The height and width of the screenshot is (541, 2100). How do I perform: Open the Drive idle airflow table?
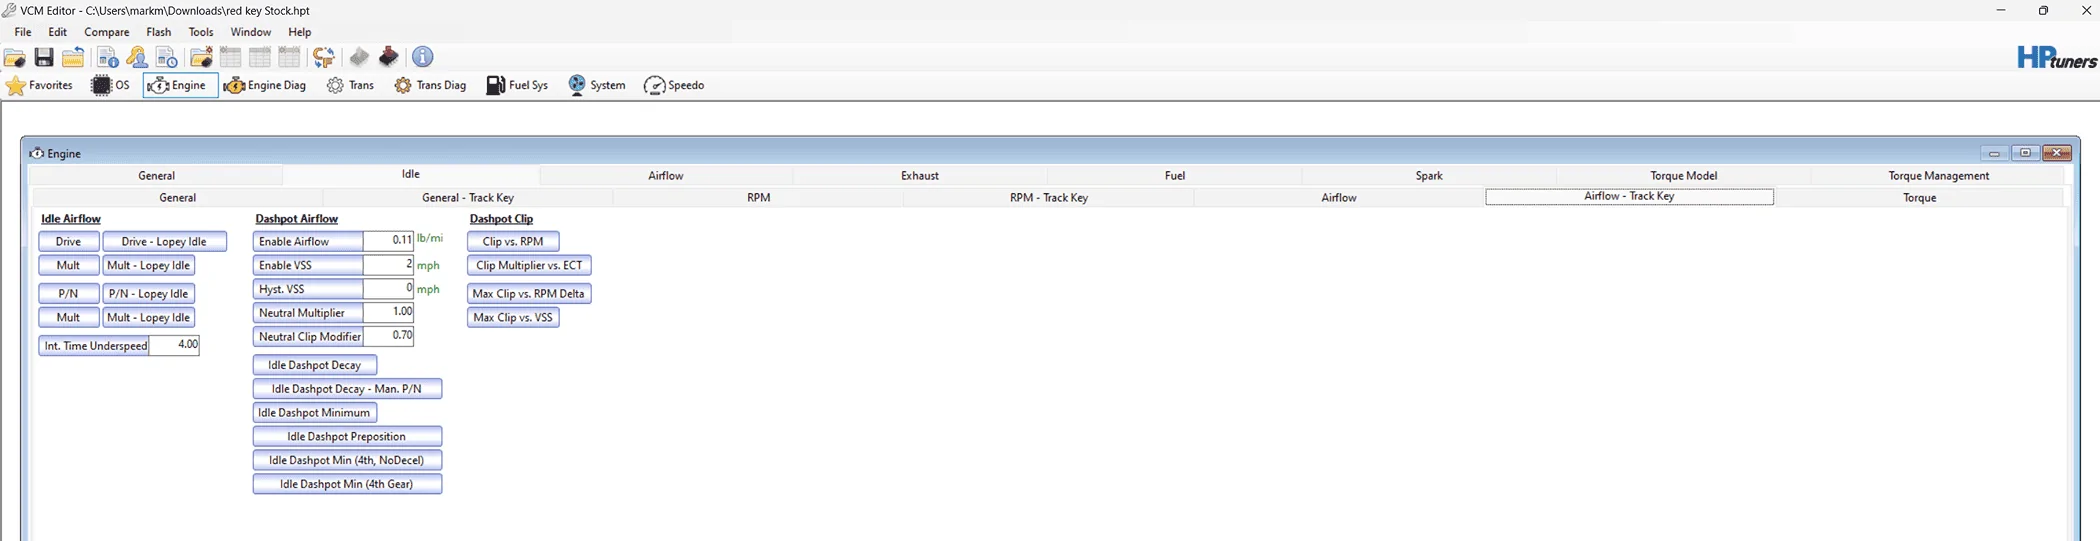(68, 242)
